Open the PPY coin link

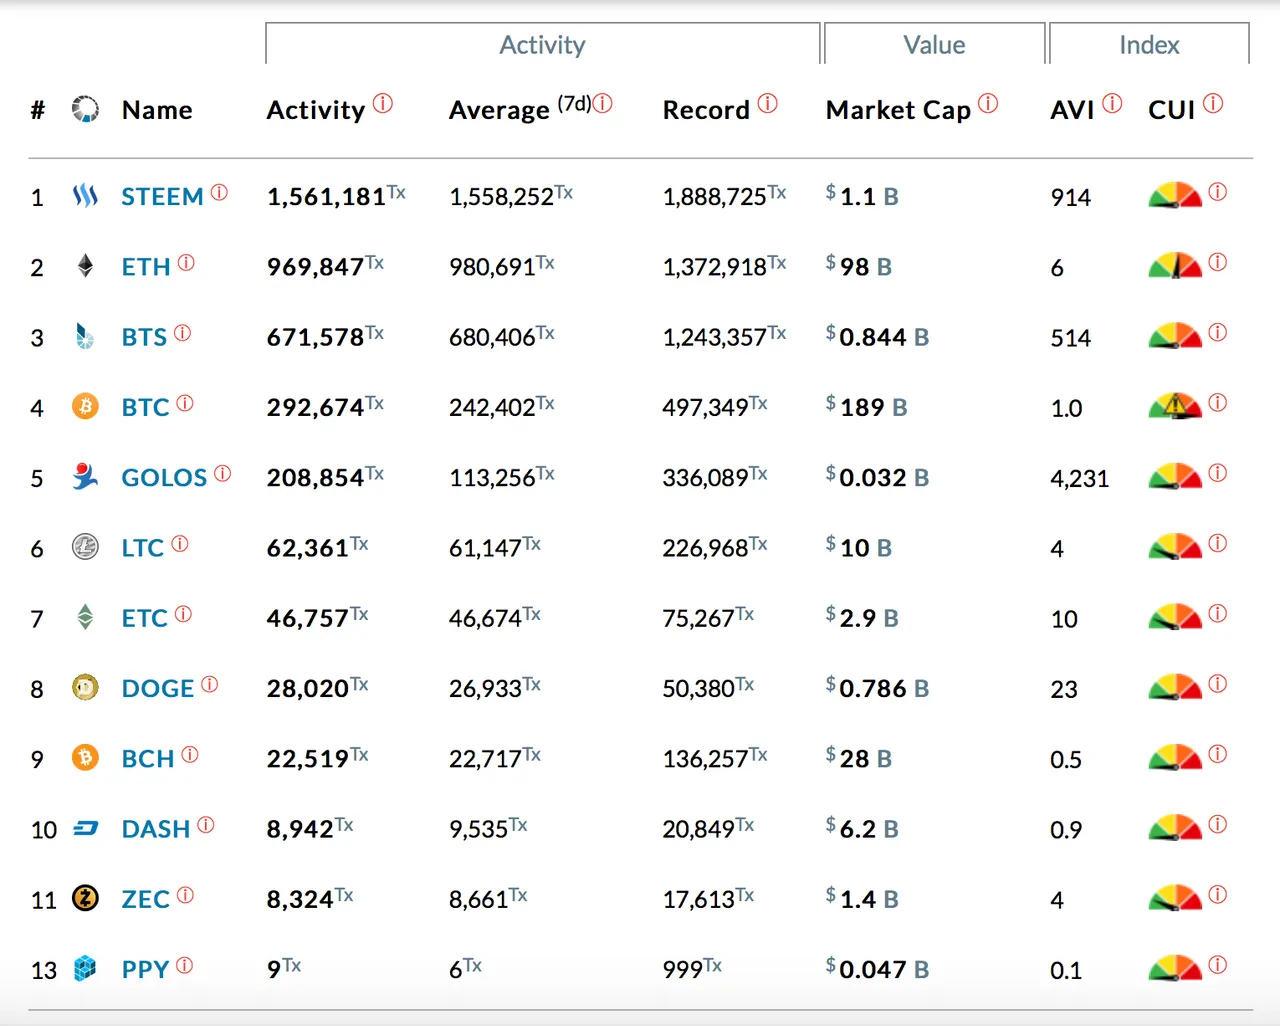click(x=145, y=970)
